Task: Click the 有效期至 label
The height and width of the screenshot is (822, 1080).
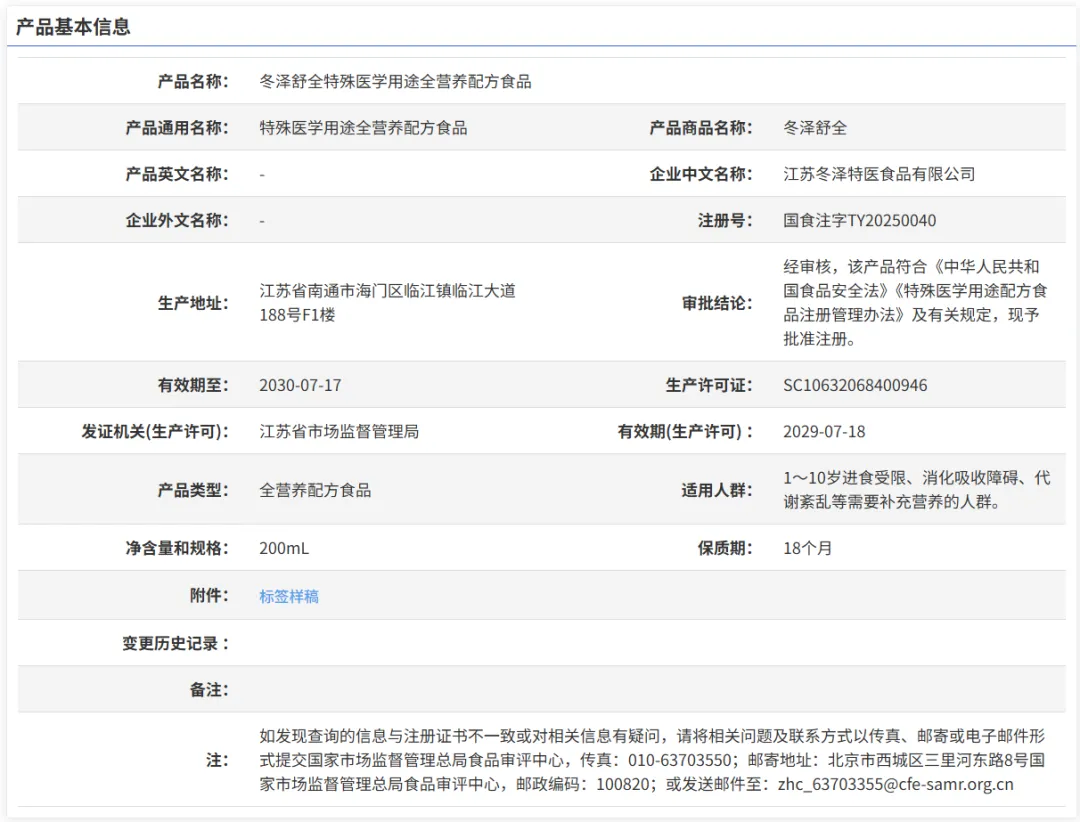Action: click(x=193, y=385)
